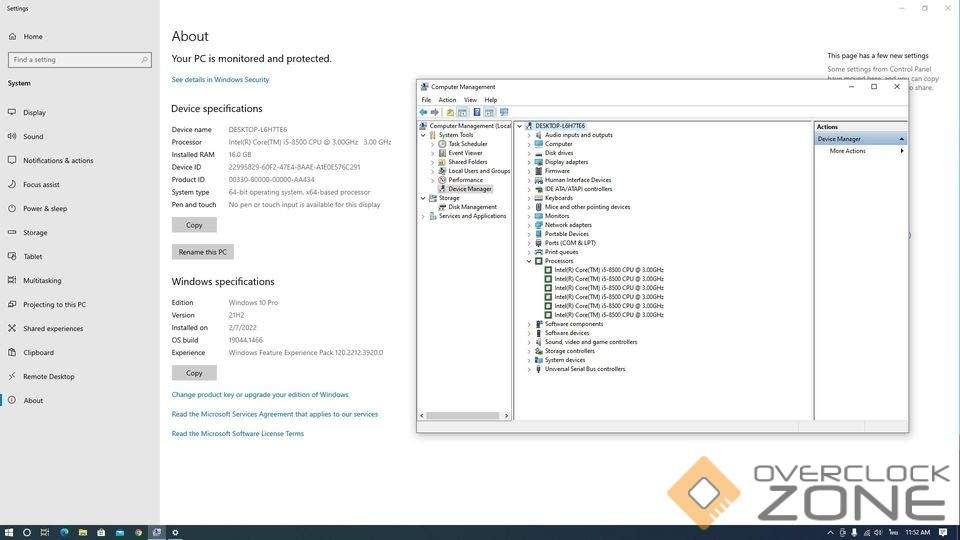The image size is (960, 540).
Task: Open the View menu
Action: coord(470,100)
